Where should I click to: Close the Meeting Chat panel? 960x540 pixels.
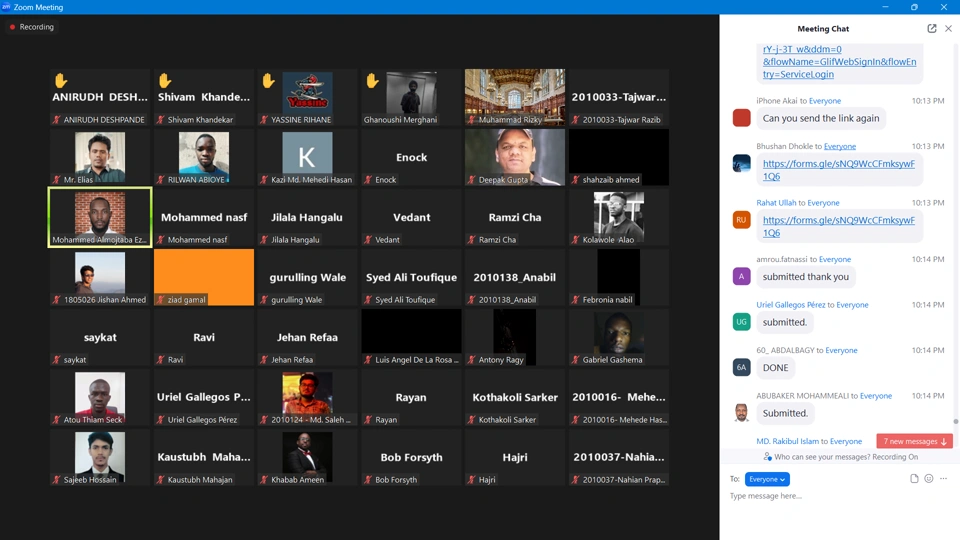pyautogui.click(x=948, y=28)
